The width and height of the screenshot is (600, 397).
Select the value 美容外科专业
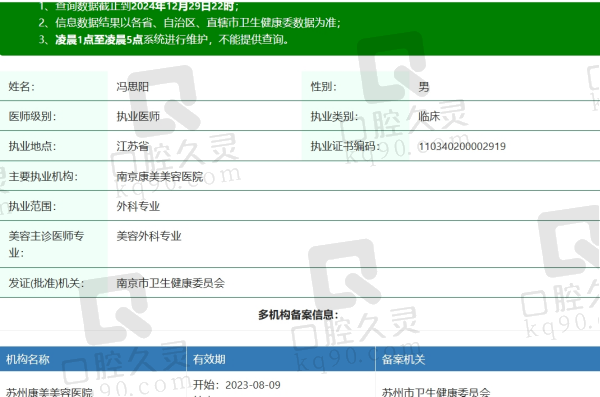point(149,236)
